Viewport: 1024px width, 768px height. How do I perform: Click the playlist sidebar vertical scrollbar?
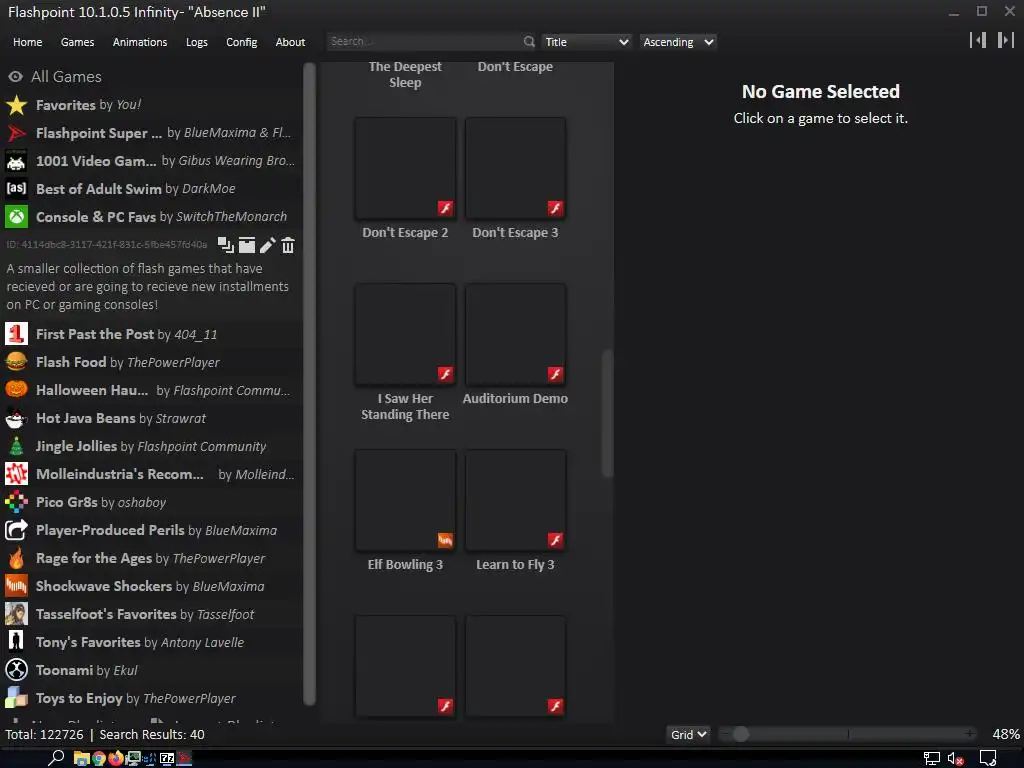point(310,384)
